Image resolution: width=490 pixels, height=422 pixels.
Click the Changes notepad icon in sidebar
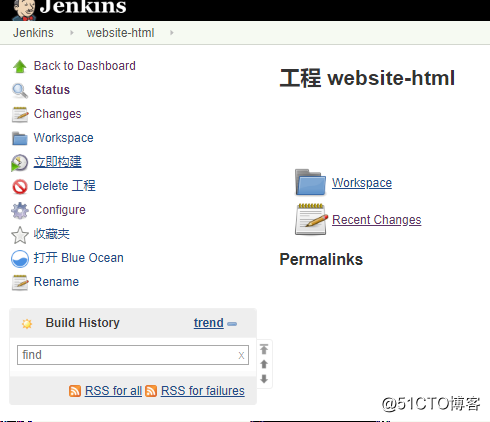pyautogui.click(x=20, y=115)
